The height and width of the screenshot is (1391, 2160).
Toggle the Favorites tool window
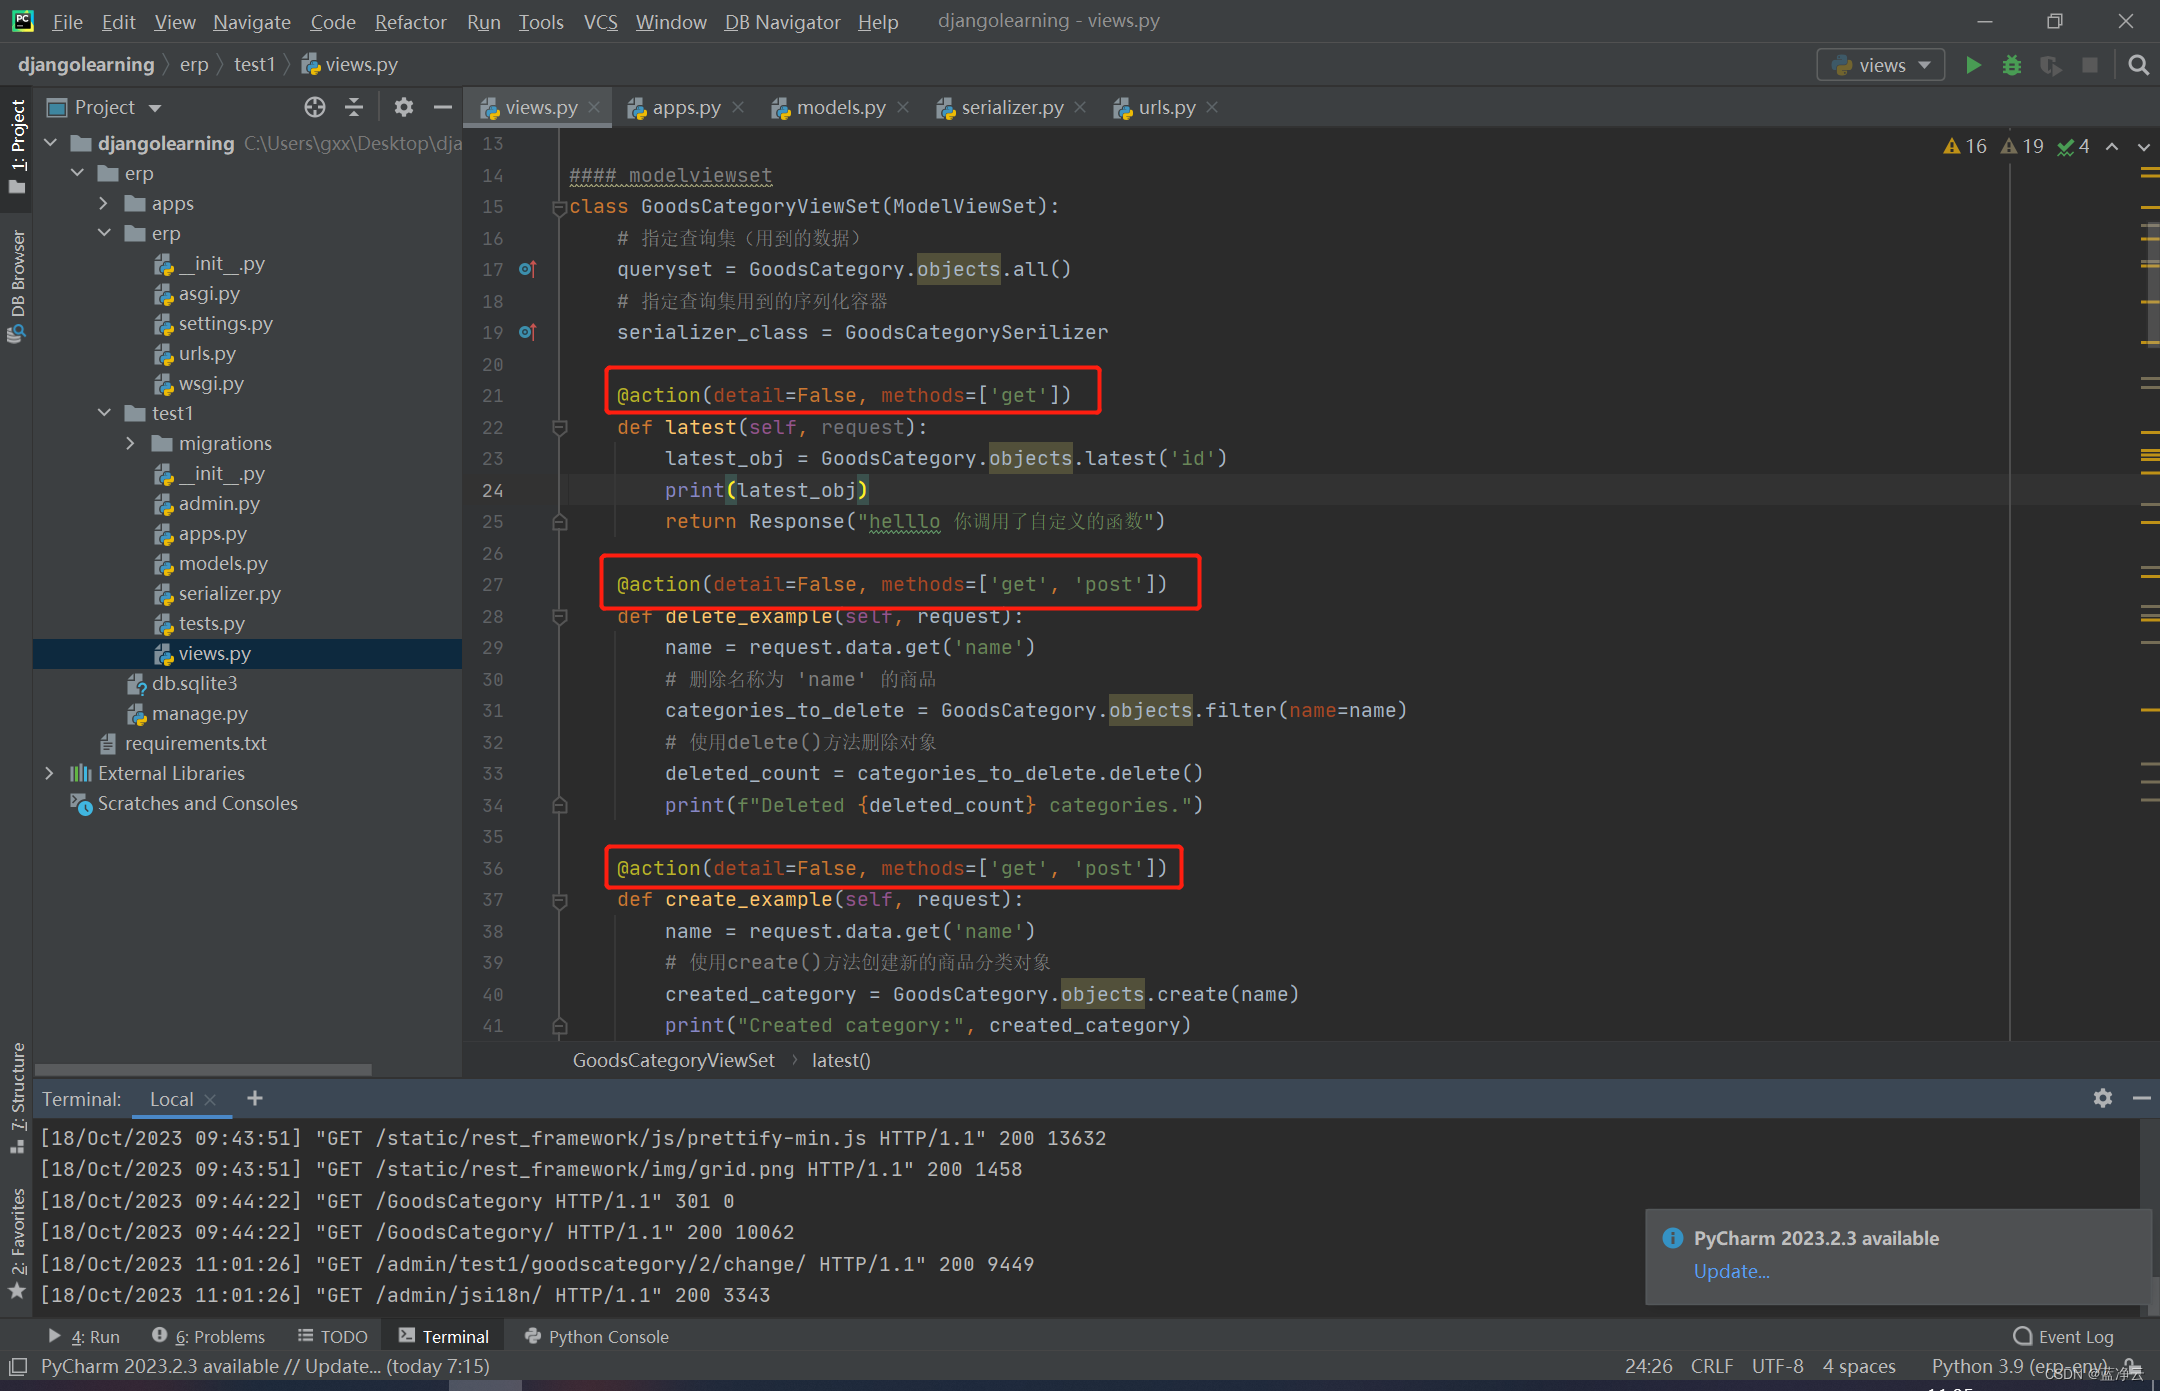click(x=17, y=1240)
